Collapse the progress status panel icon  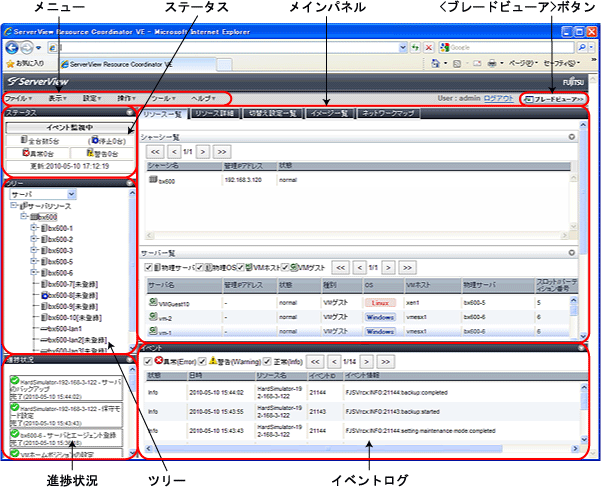coord(130,360)
